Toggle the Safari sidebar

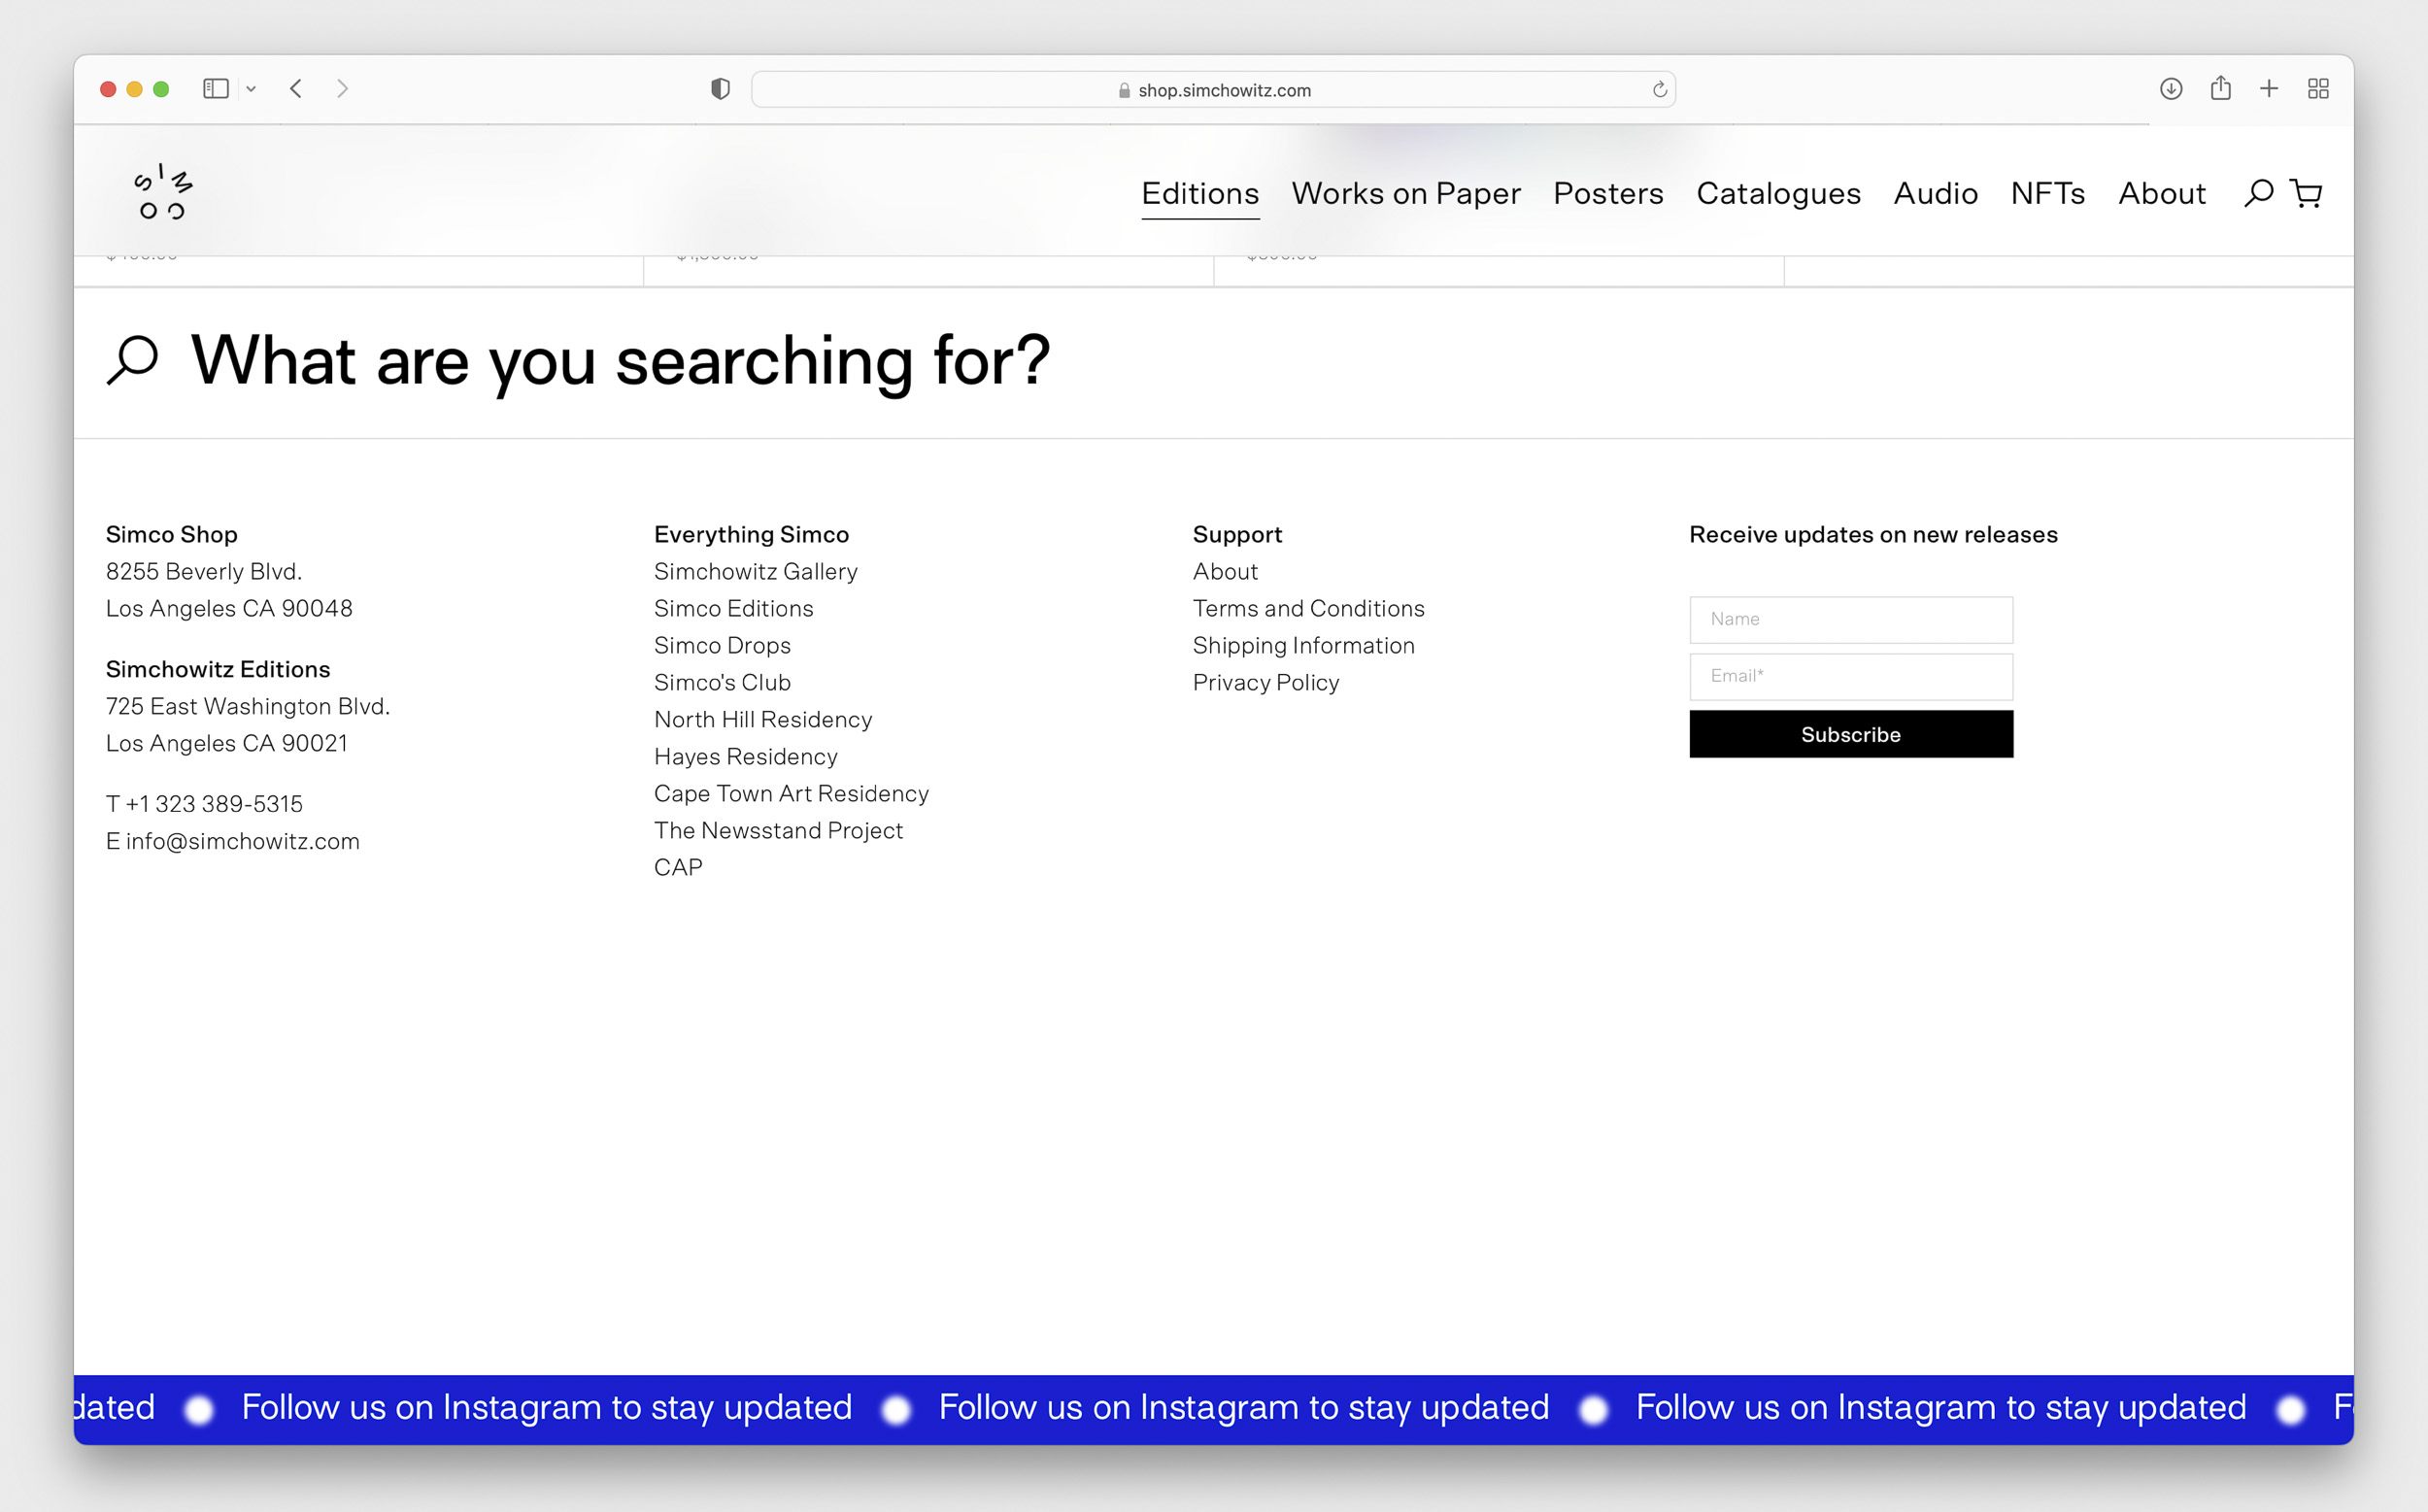(216, 89)
